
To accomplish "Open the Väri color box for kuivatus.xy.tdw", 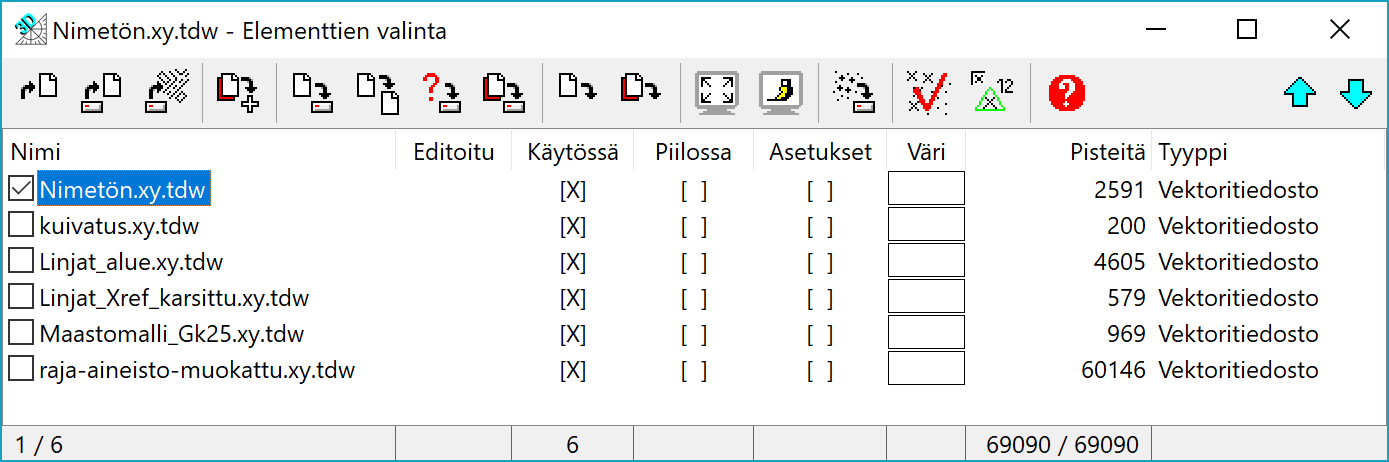I will 926,225.
